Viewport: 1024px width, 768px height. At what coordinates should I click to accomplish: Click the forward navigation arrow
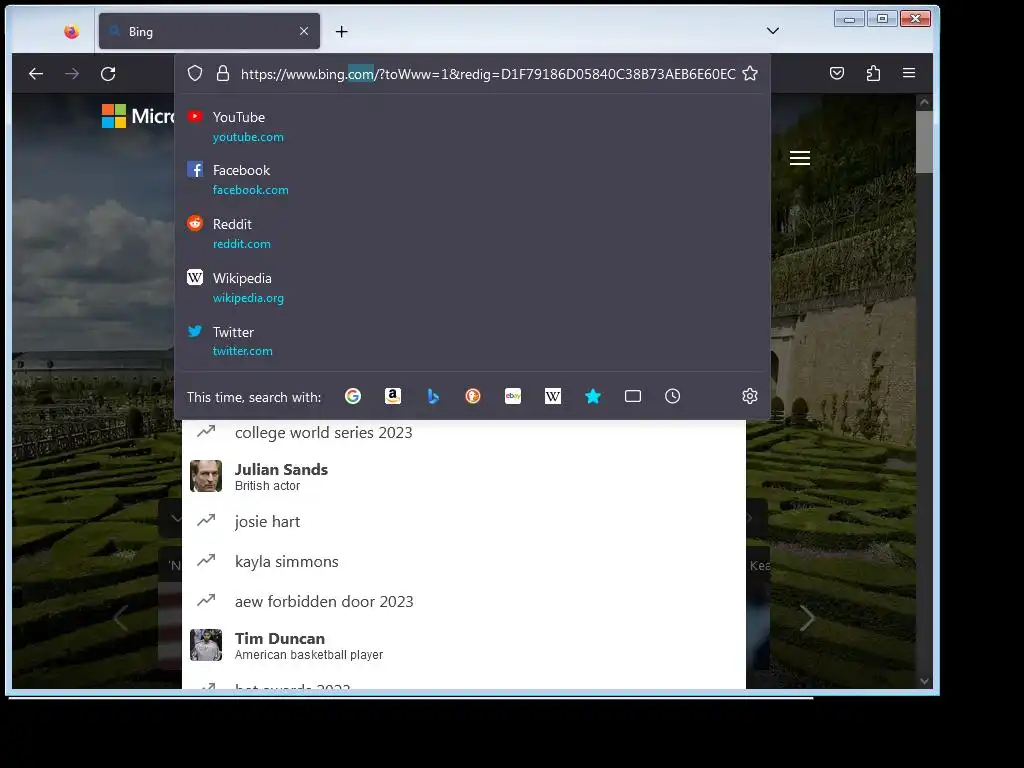point(72,74)
